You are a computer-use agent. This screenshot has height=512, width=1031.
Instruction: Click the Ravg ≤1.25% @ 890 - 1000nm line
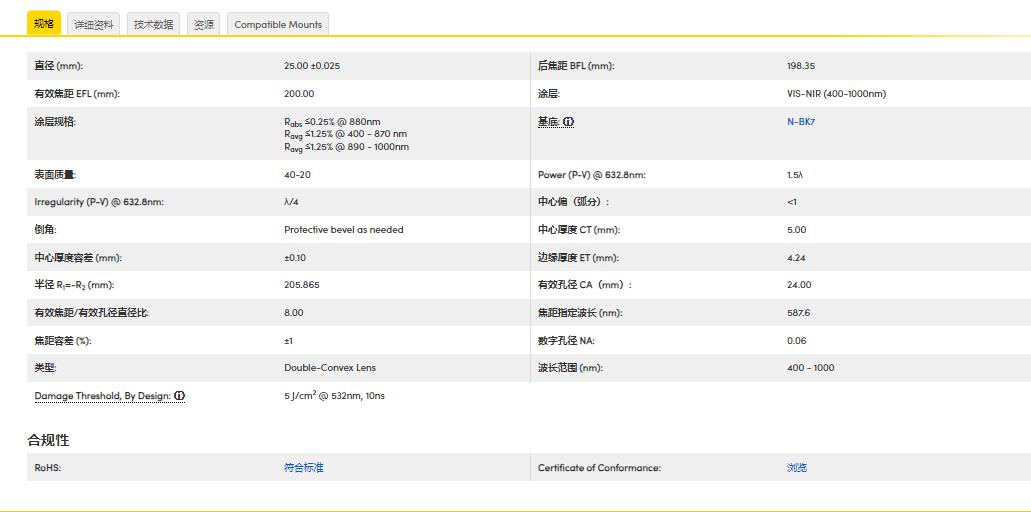347,147
